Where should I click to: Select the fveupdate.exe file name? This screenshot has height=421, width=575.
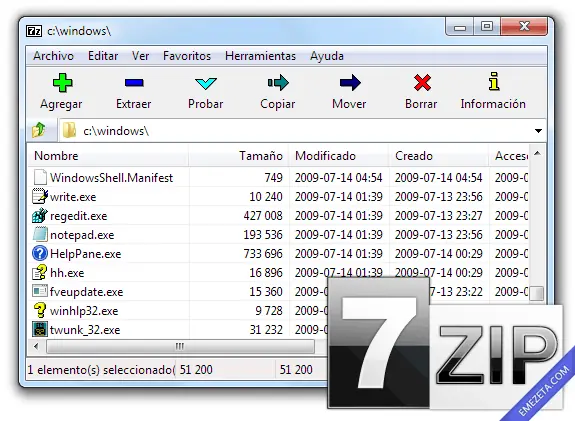87,292
